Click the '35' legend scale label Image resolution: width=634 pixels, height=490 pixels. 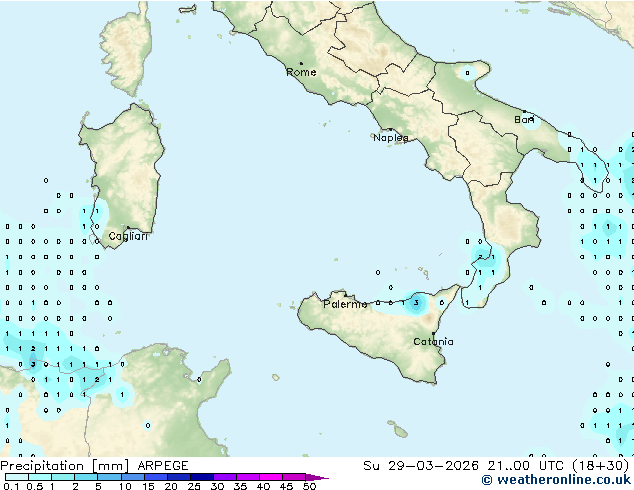(240, 486)
